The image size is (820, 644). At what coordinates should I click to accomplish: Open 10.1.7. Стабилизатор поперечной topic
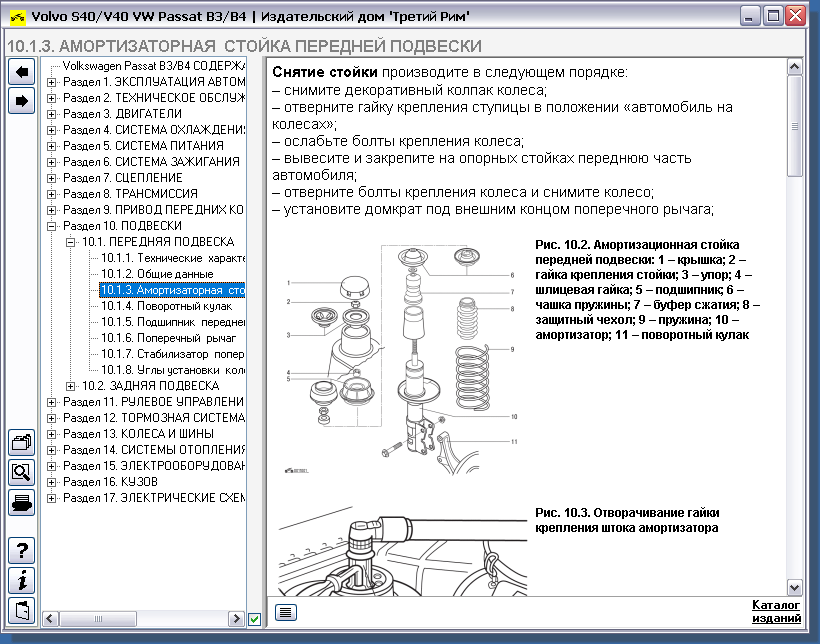pyautogui.click(x=173, y=354)
